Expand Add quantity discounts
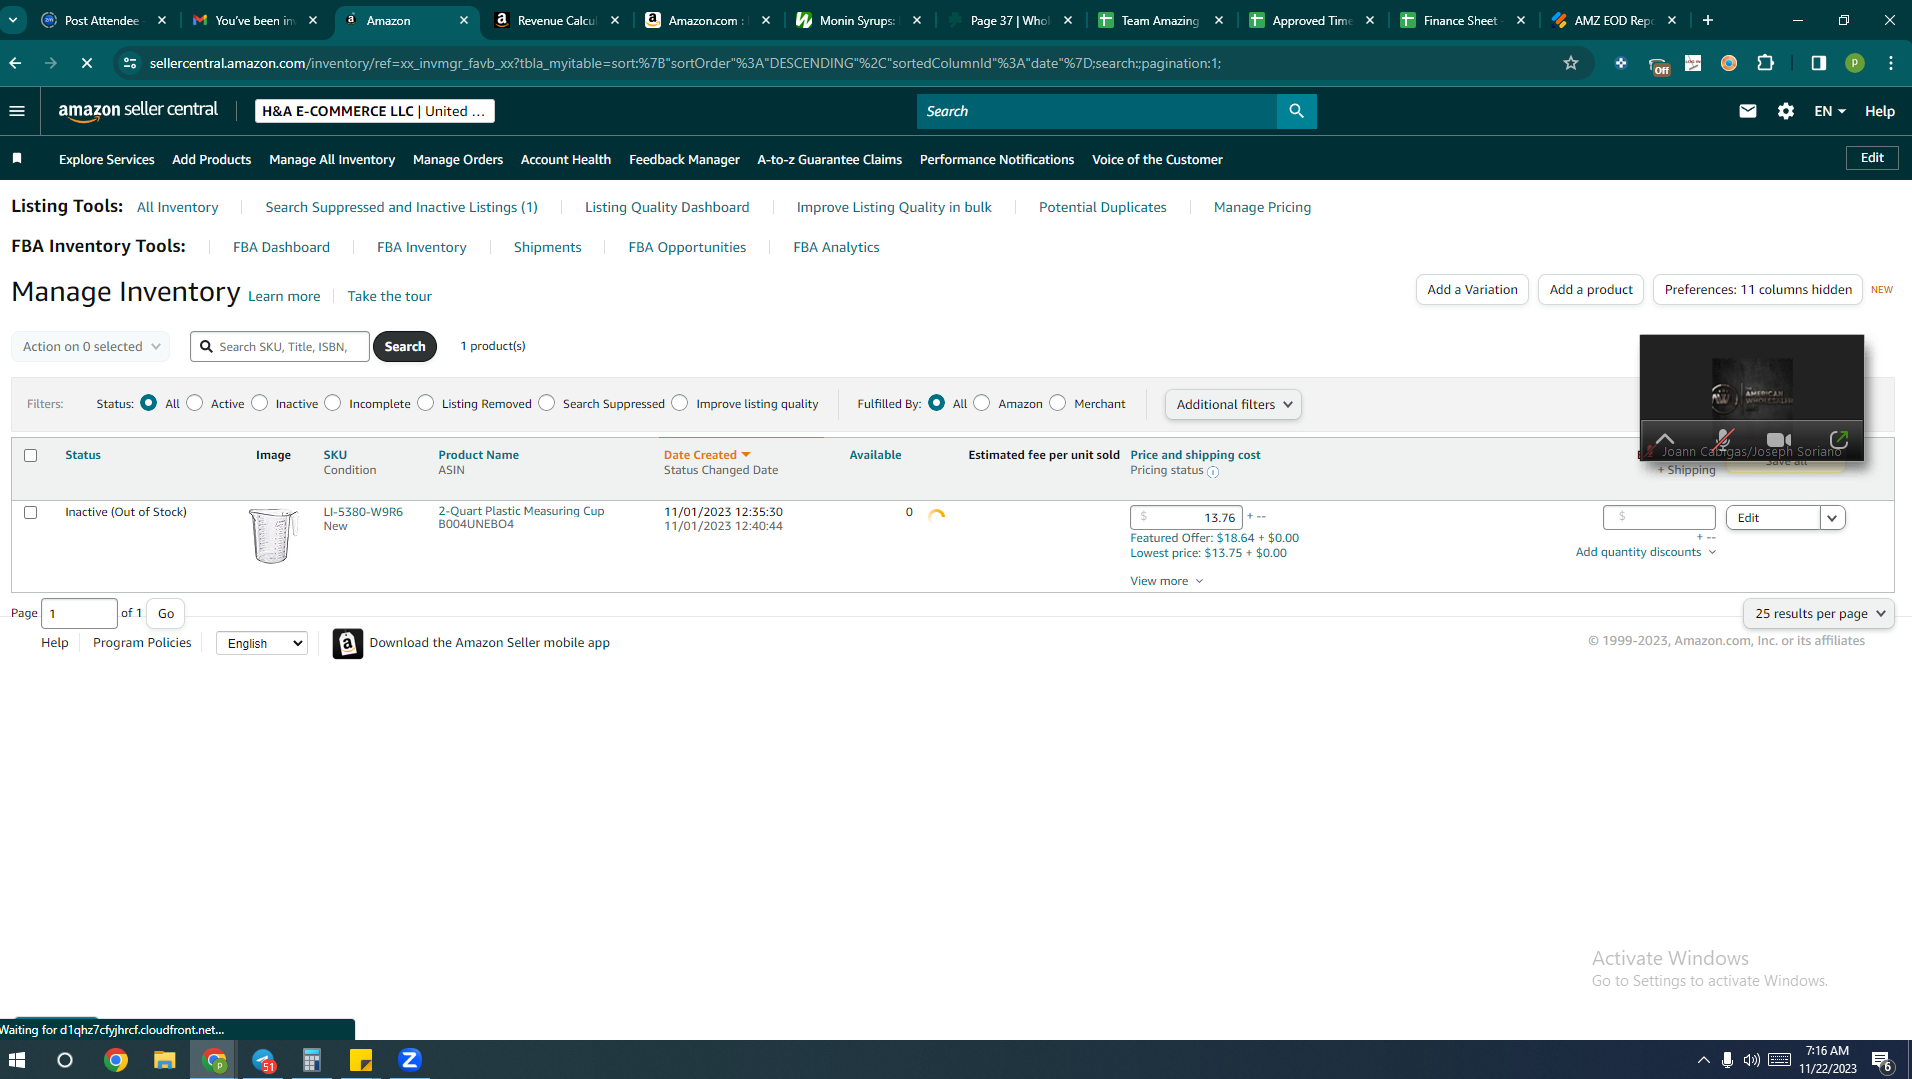Viewport: 1912px width, 1079px height. pos(1646,552)
